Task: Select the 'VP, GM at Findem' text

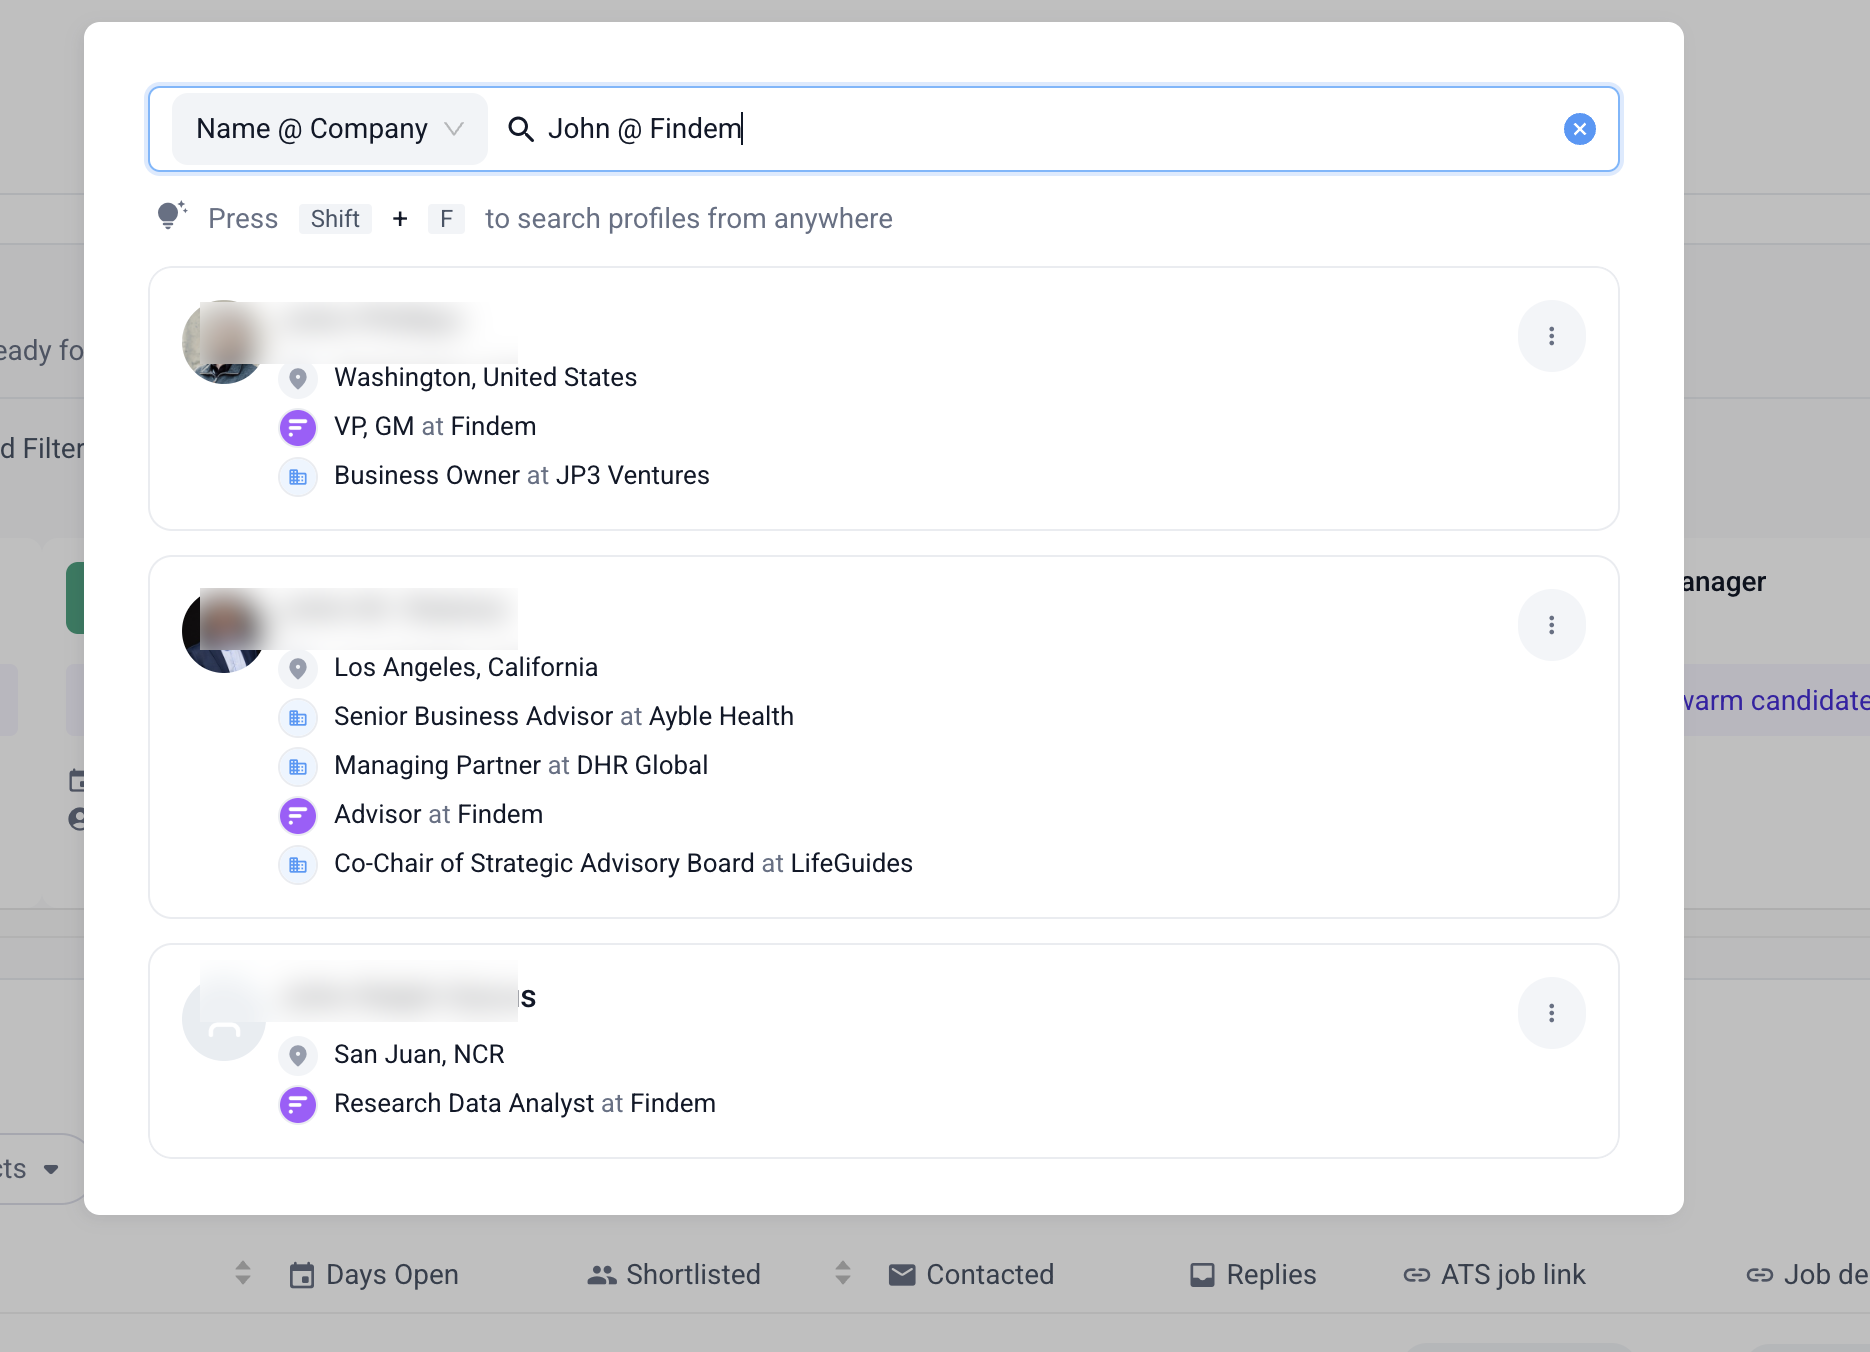Action: (x=435, y=427)
